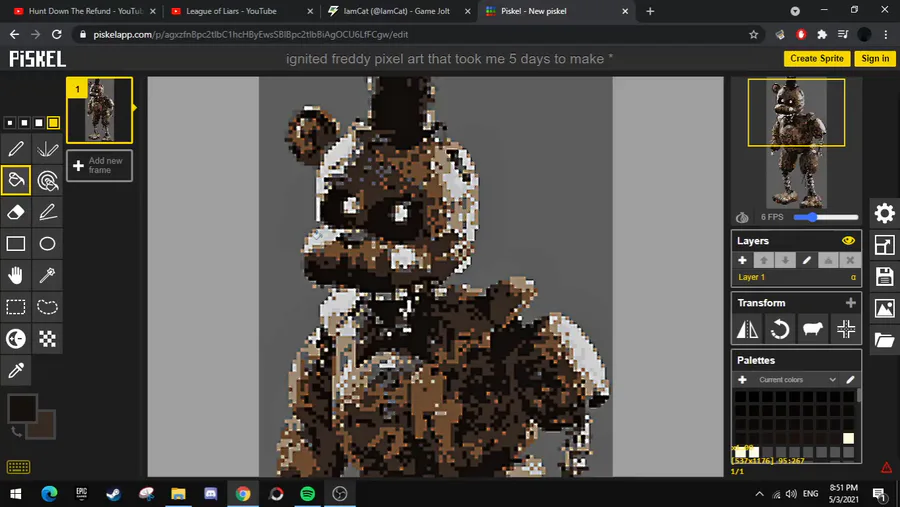
Task: Open the primary color swatch
Action: coord(22,408)
